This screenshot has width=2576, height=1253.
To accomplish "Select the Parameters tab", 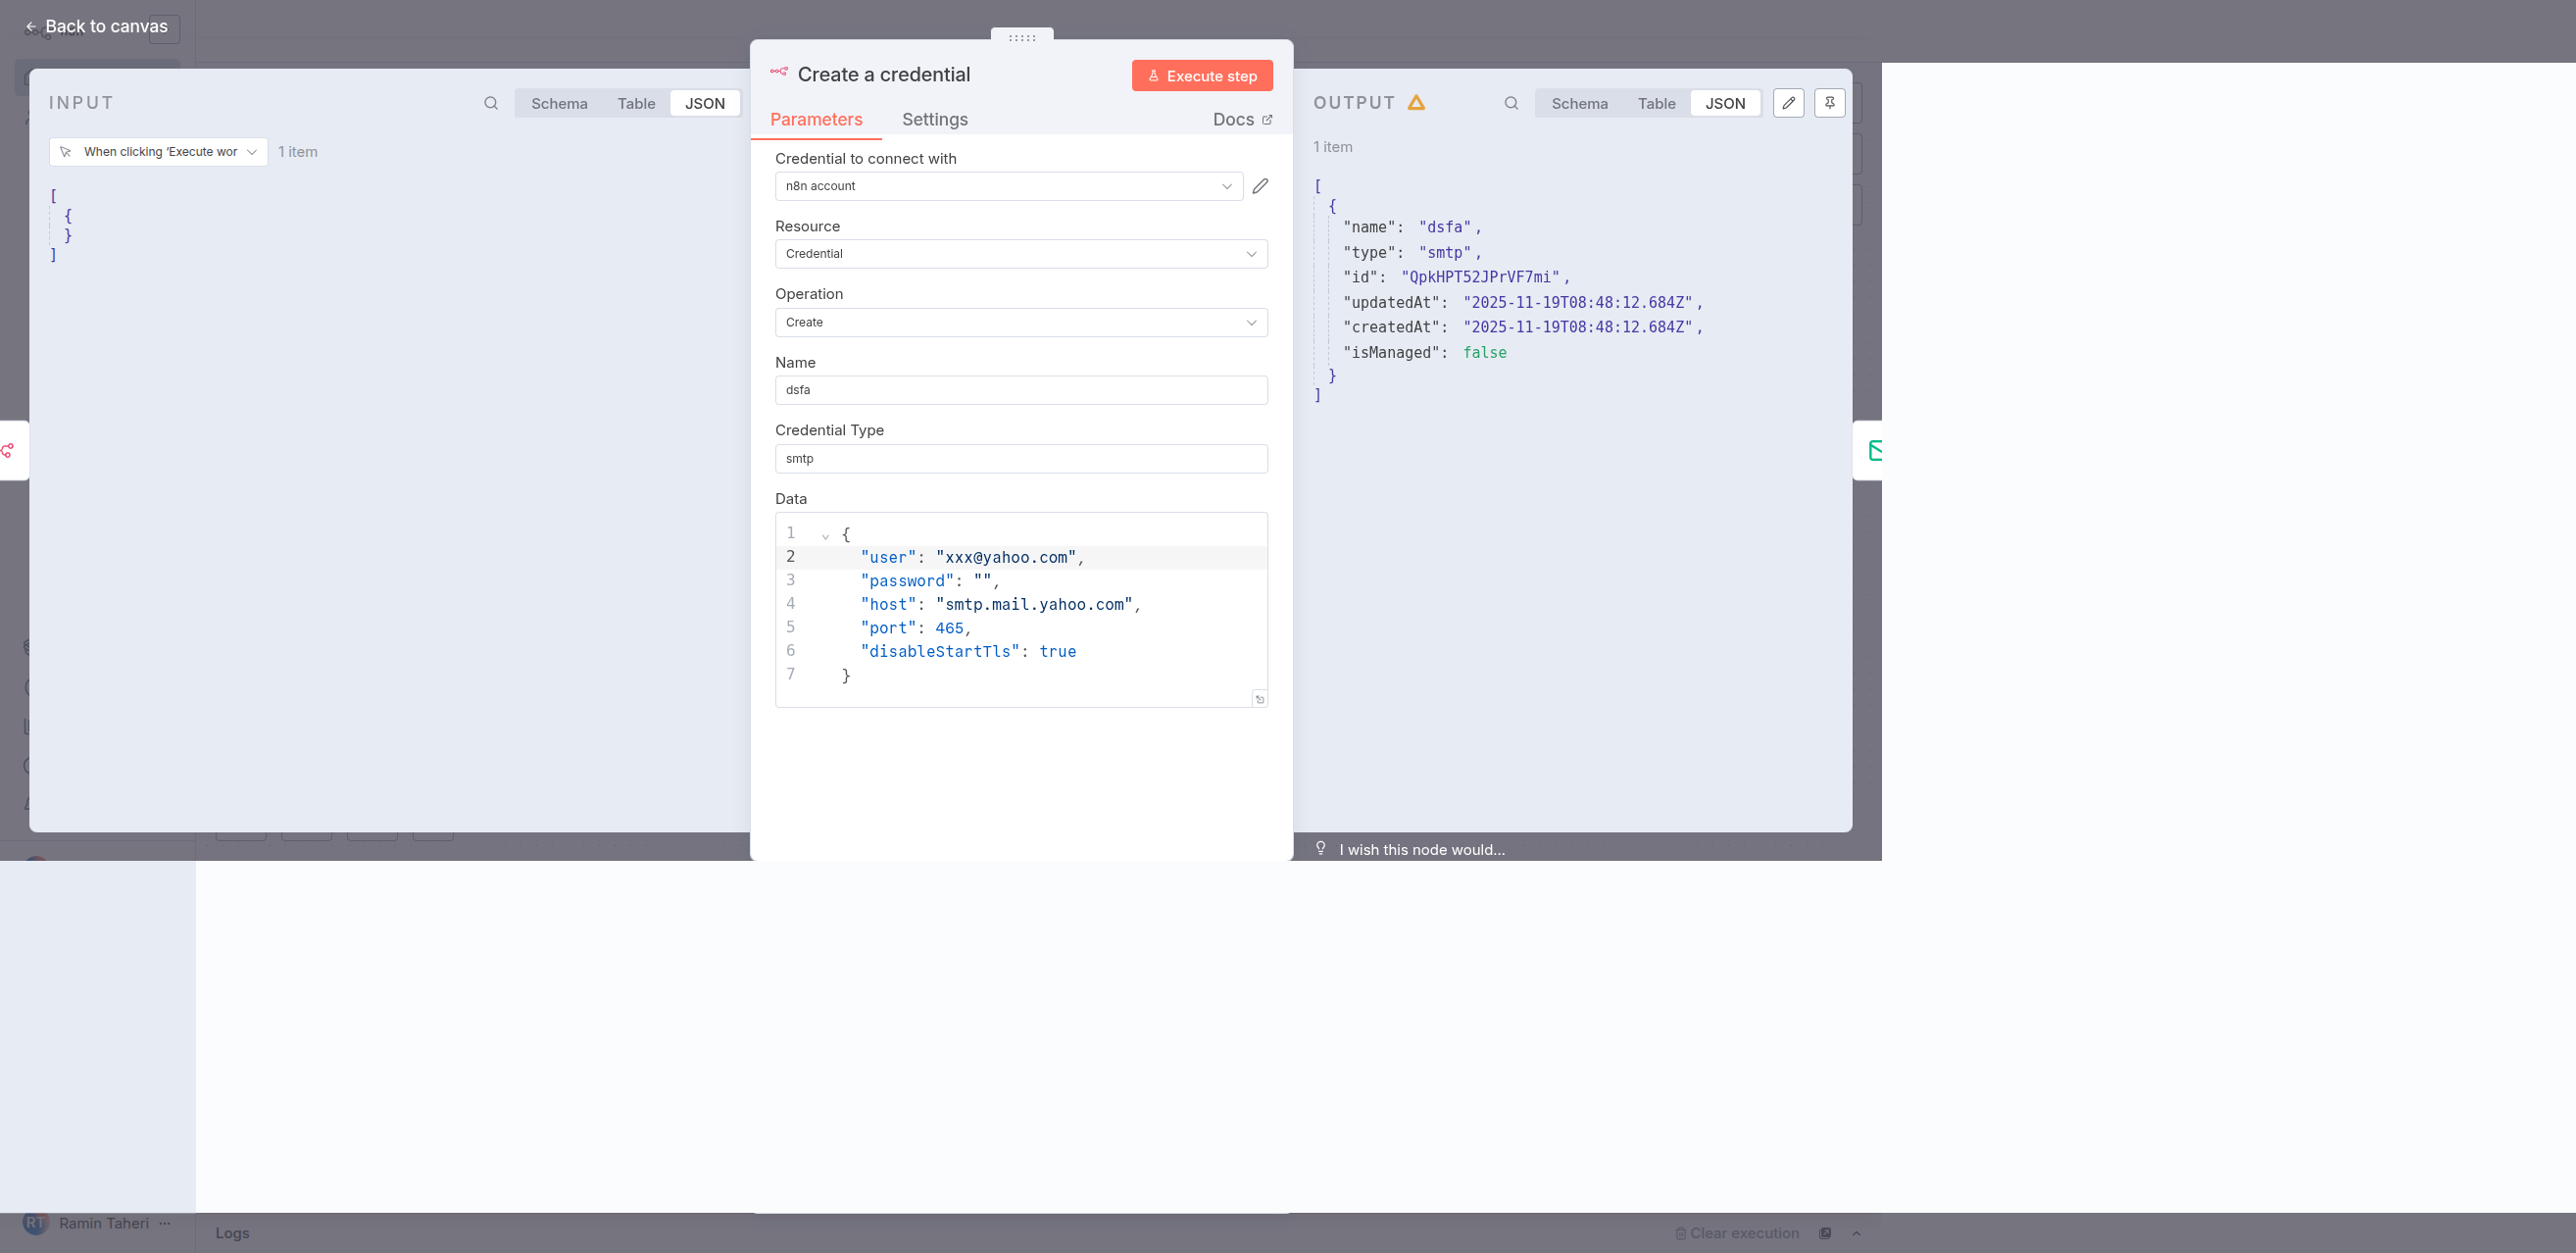I will coord(816,120).
